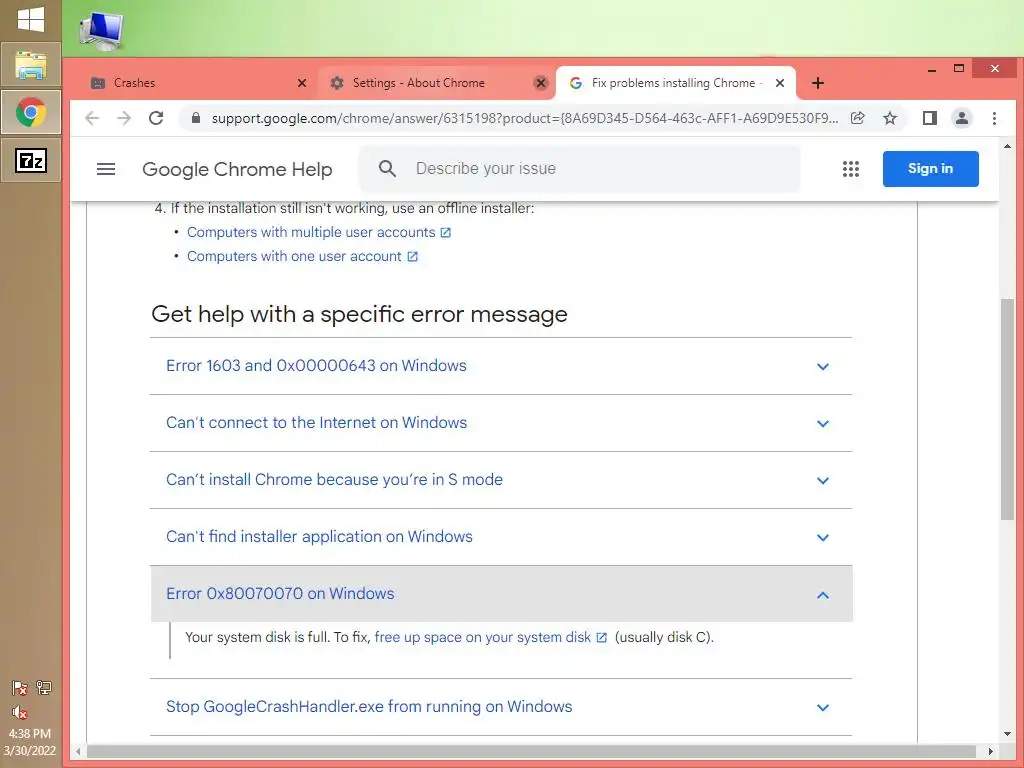Click chevron for Can't find installer row
Screen dimensions: 1024x768
coord(823,537)
